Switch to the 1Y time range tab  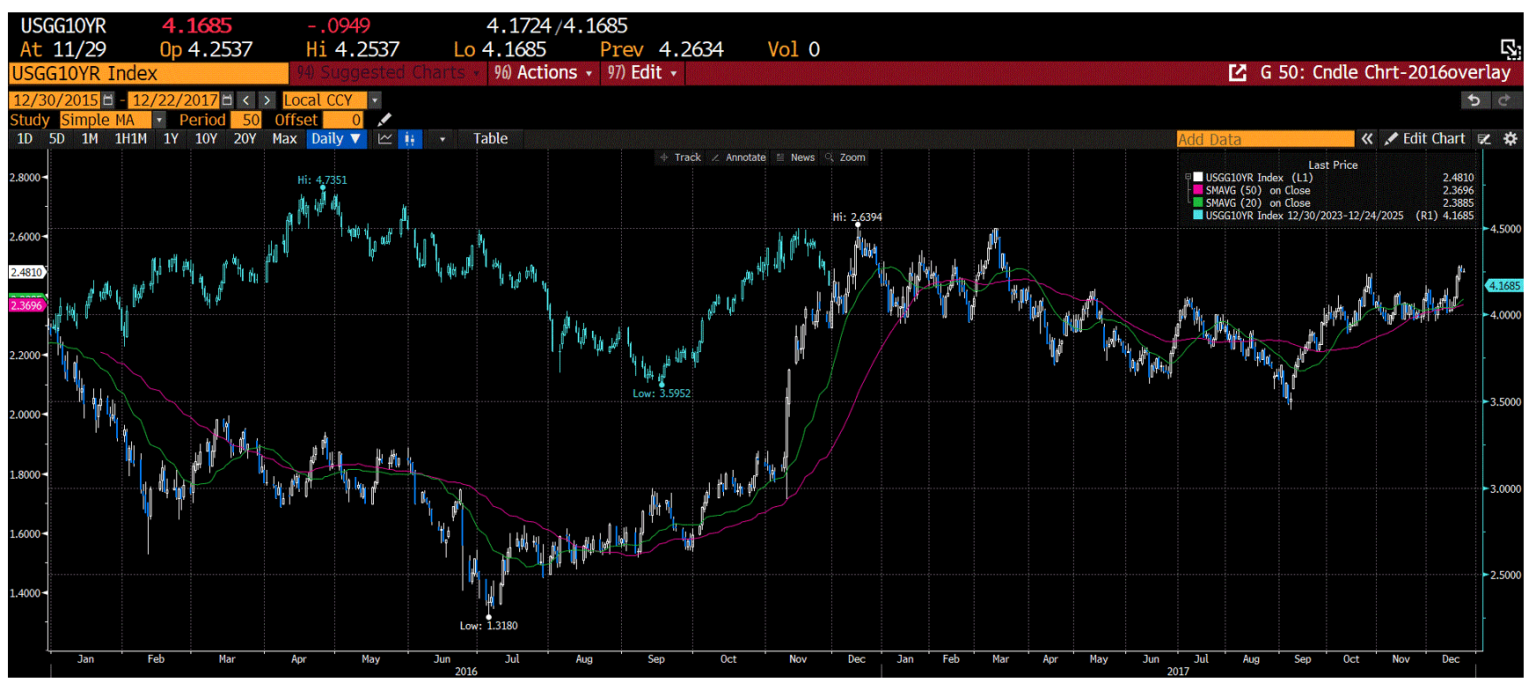pyautogui.click(x=170, y=139)
